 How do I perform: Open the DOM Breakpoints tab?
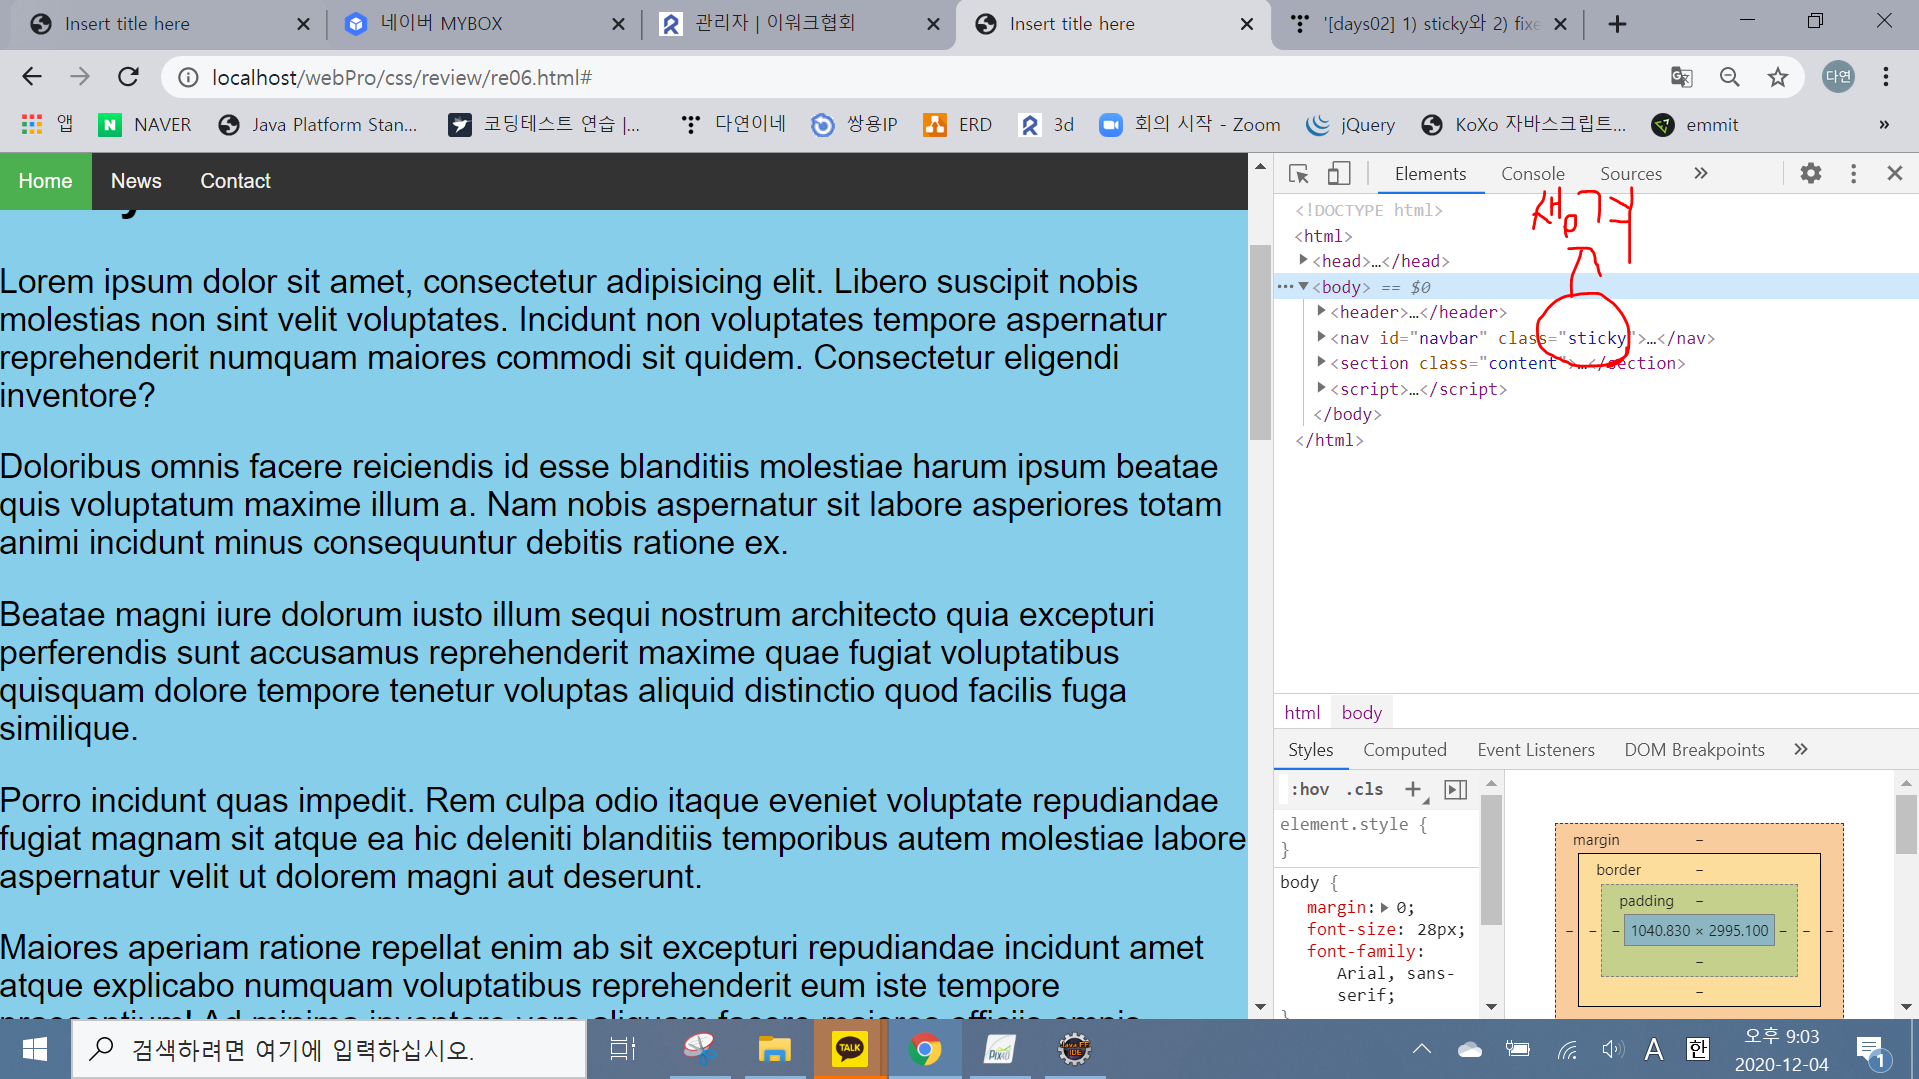pyautogui.click(x=1694, y=749)
